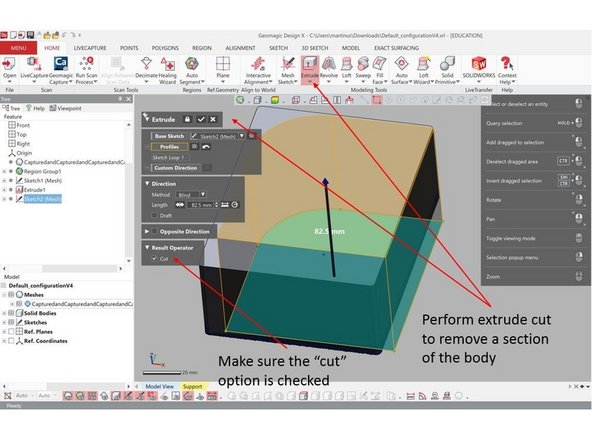Click the Auto Segment tool
592x444 pixels.
(x=192, y=63)
